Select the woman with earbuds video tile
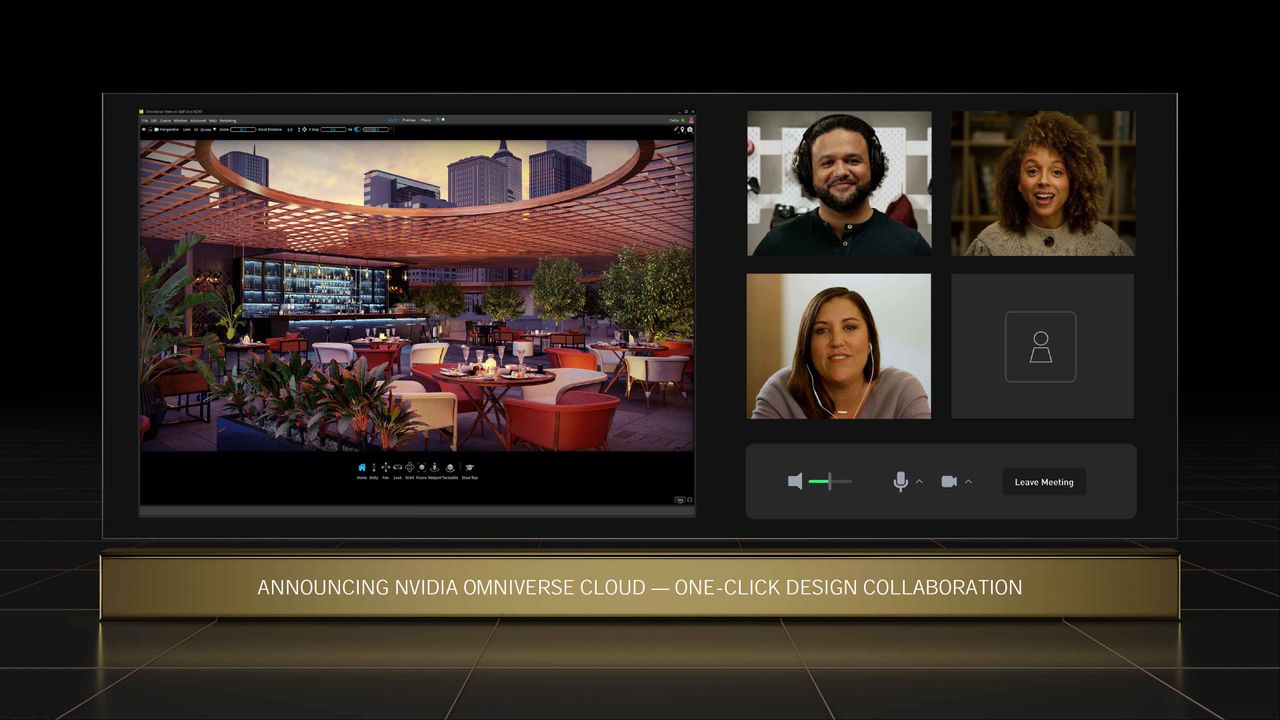Image resolution: width=1280 pixels, height=720 pixels. coord(839,346)
